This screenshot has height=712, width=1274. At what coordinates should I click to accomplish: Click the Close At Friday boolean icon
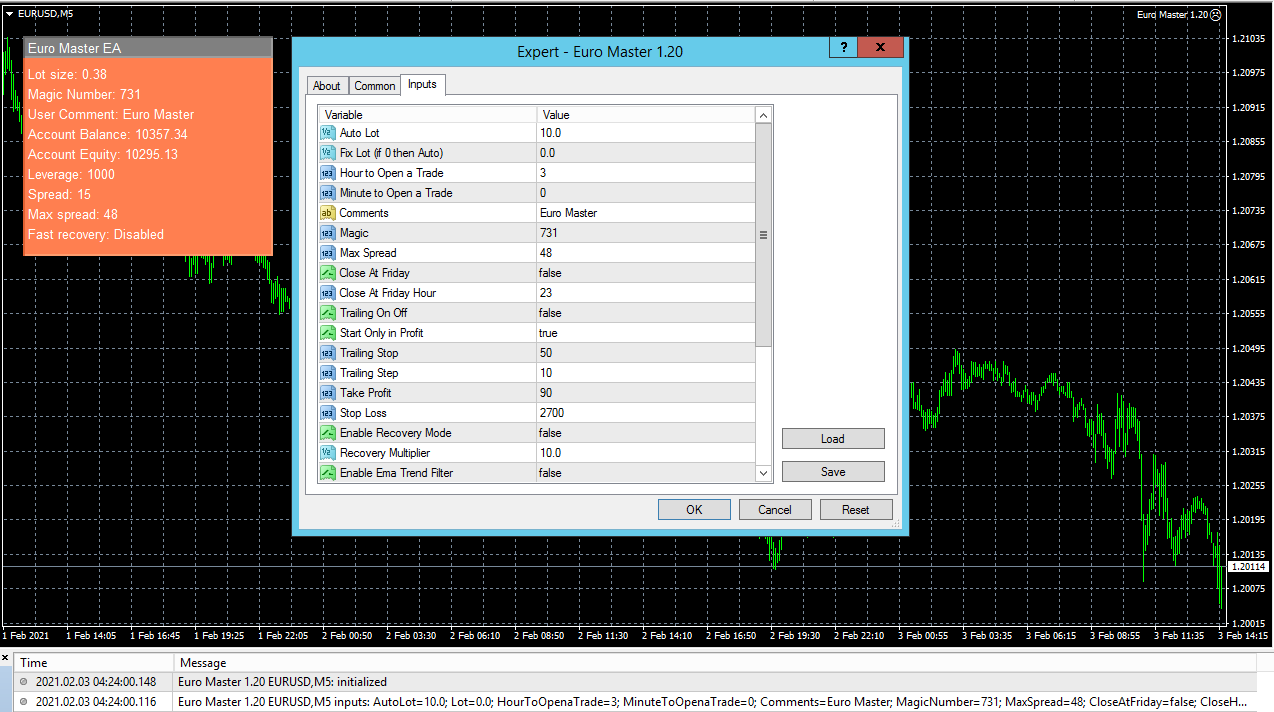pyautogui.click(x=327, y=273)
